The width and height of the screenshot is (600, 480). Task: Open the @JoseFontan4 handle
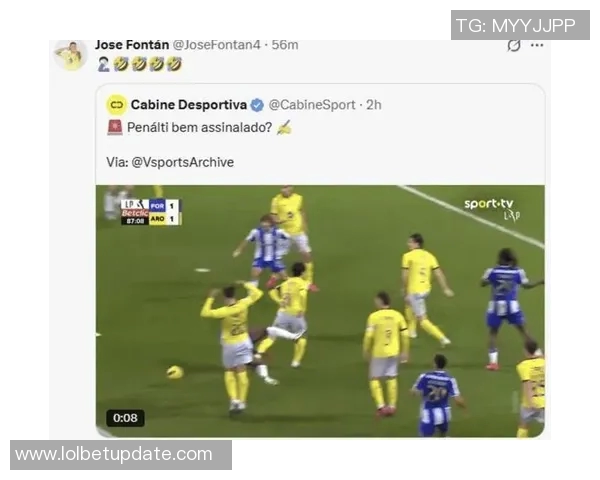pos(217,45)
